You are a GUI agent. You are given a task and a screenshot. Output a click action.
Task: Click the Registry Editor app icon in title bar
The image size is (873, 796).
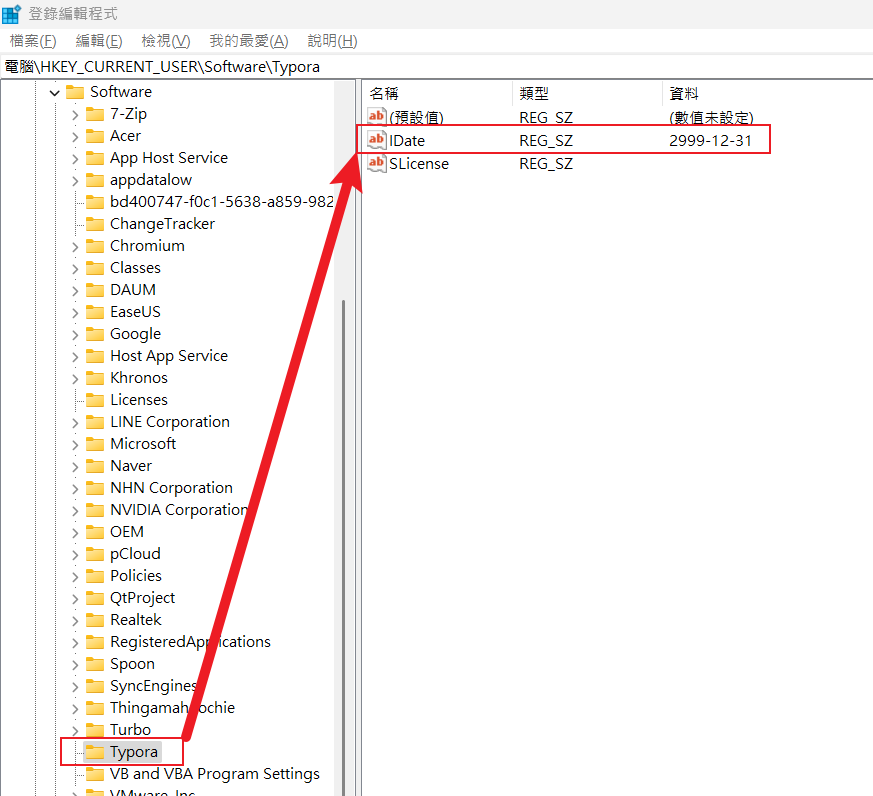tap(11, 14)
